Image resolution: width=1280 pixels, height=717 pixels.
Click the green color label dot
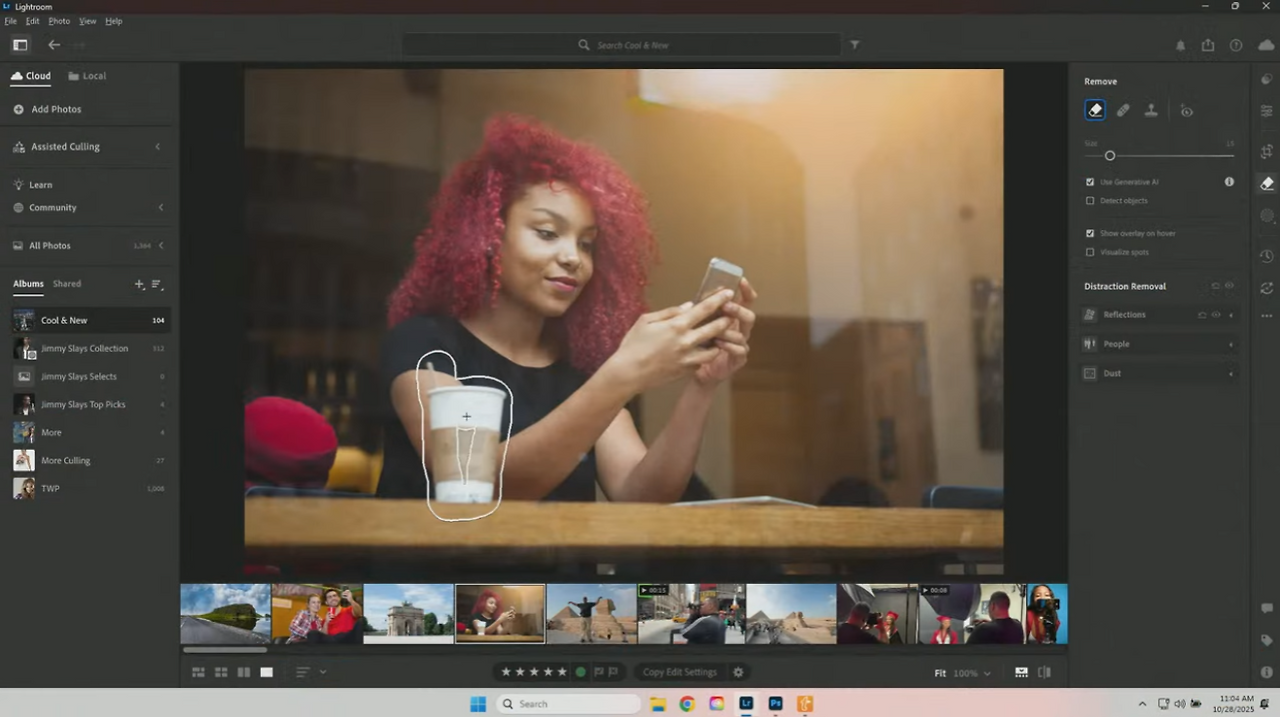point(580,672)
